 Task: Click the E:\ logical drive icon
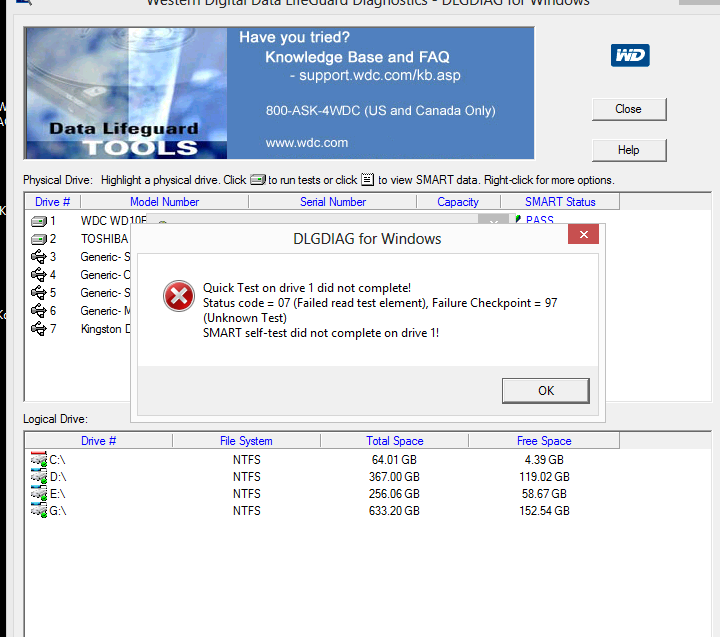[39, 493]
